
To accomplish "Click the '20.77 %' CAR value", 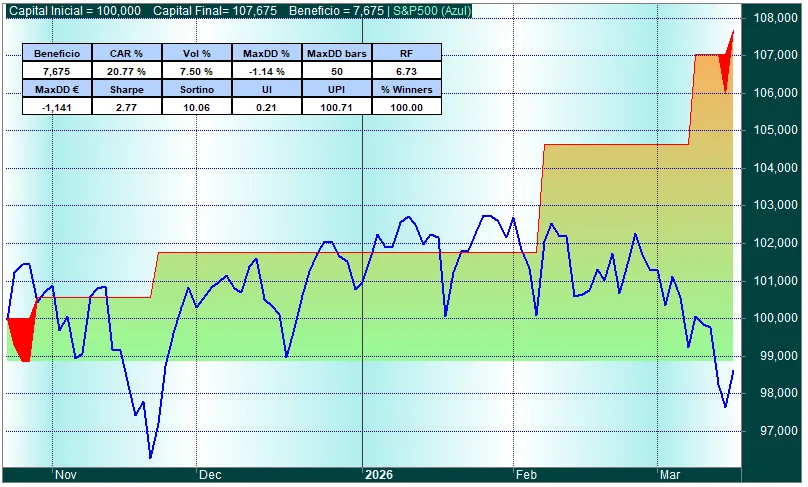I will 127,71.
